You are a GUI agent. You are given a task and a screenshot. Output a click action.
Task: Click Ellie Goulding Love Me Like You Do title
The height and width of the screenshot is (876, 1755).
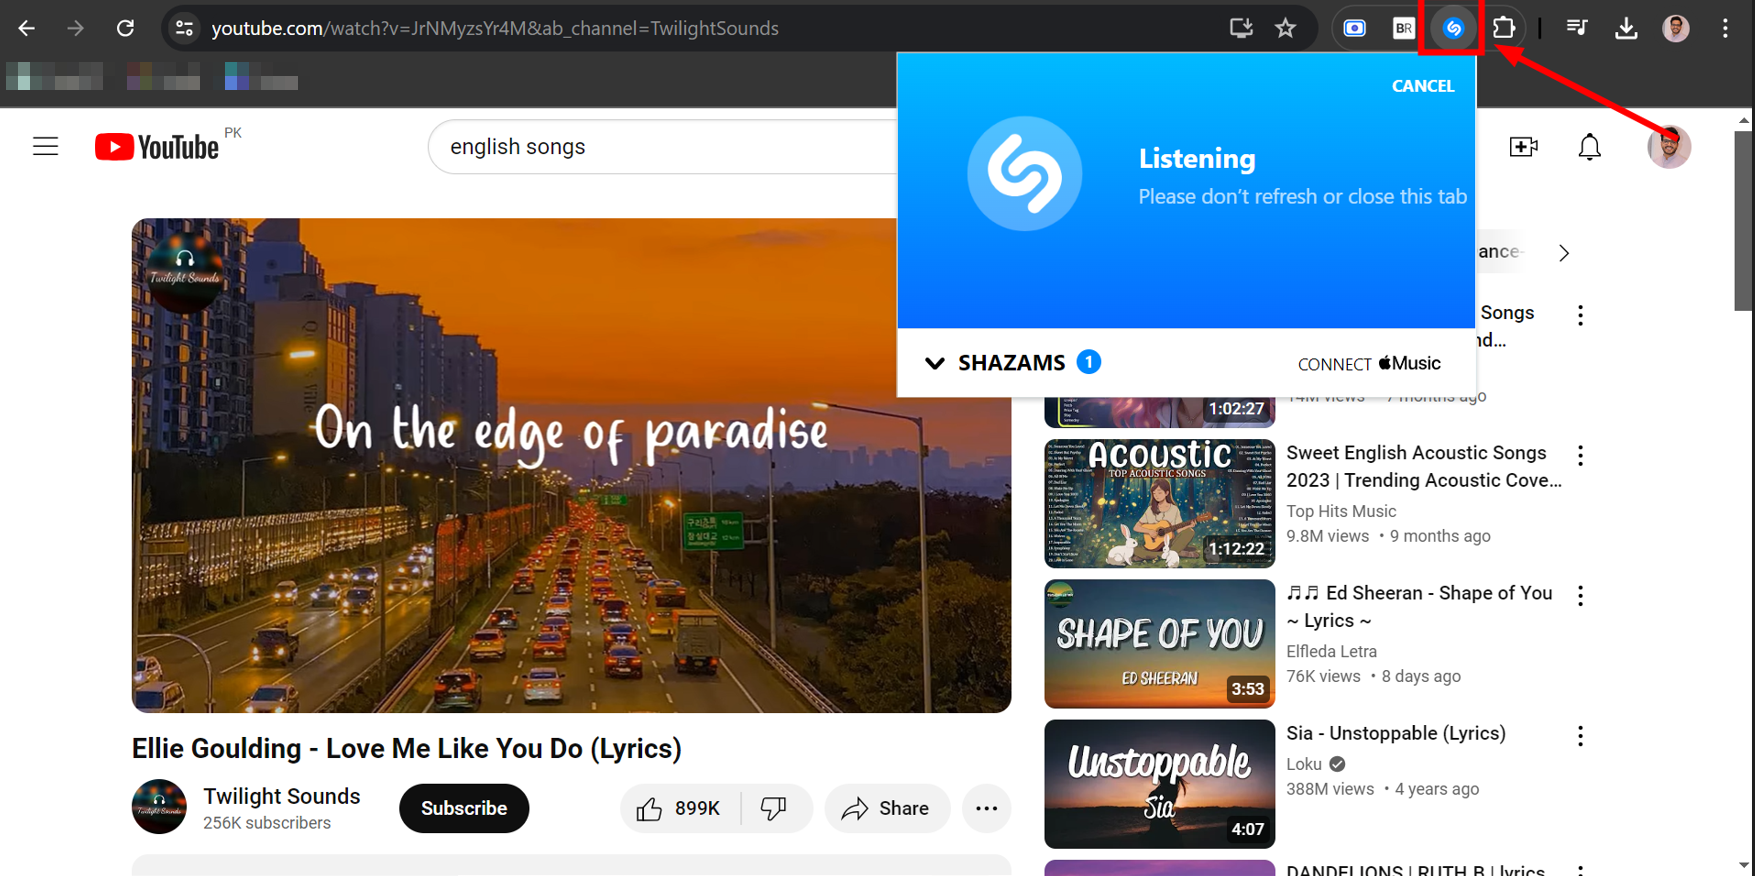coord(406,749)
